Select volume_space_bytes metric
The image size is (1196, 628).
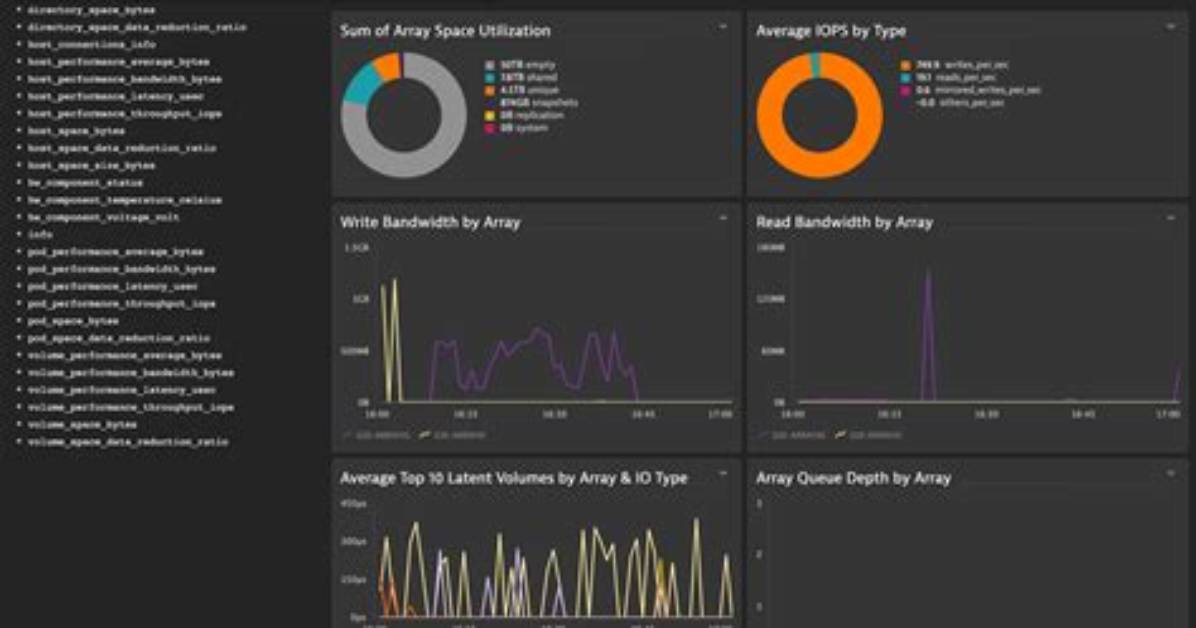[82, 424]
